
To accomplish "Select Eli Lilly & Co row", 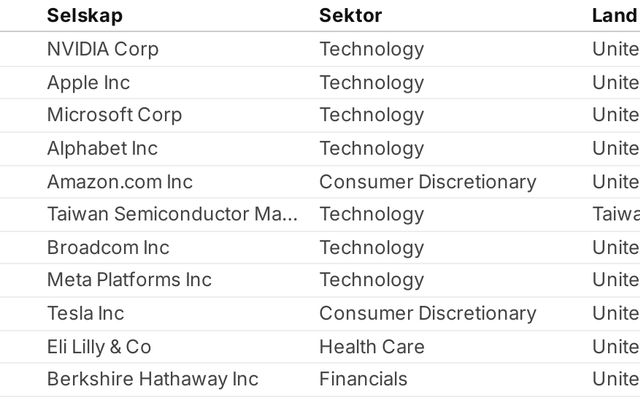I will (99, 347).
